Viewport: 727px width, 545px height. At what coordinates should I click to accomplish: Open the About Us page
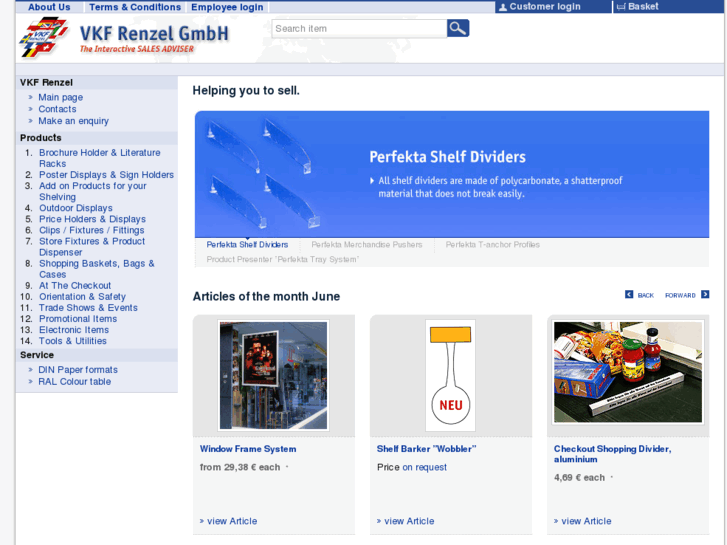[49, 7]
